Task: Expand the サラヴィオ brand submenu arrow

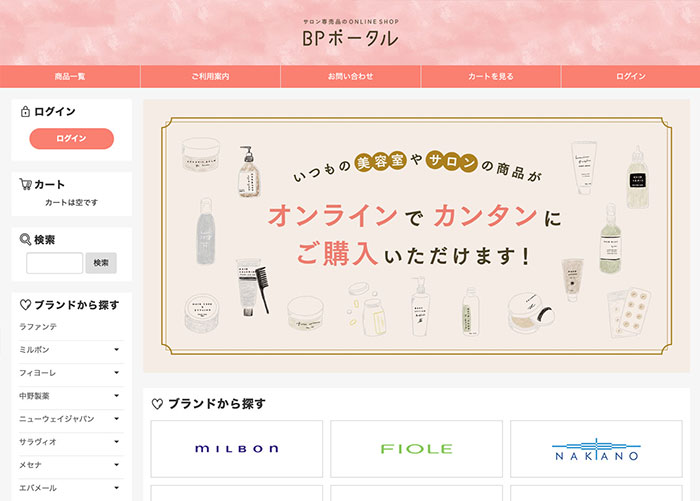Action: [117, 442]
